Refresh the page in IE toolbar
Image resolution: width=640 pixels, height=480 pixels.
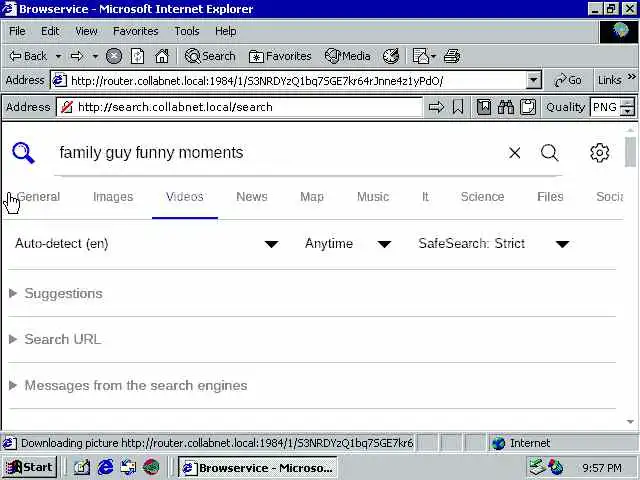(x=138, y=56)
